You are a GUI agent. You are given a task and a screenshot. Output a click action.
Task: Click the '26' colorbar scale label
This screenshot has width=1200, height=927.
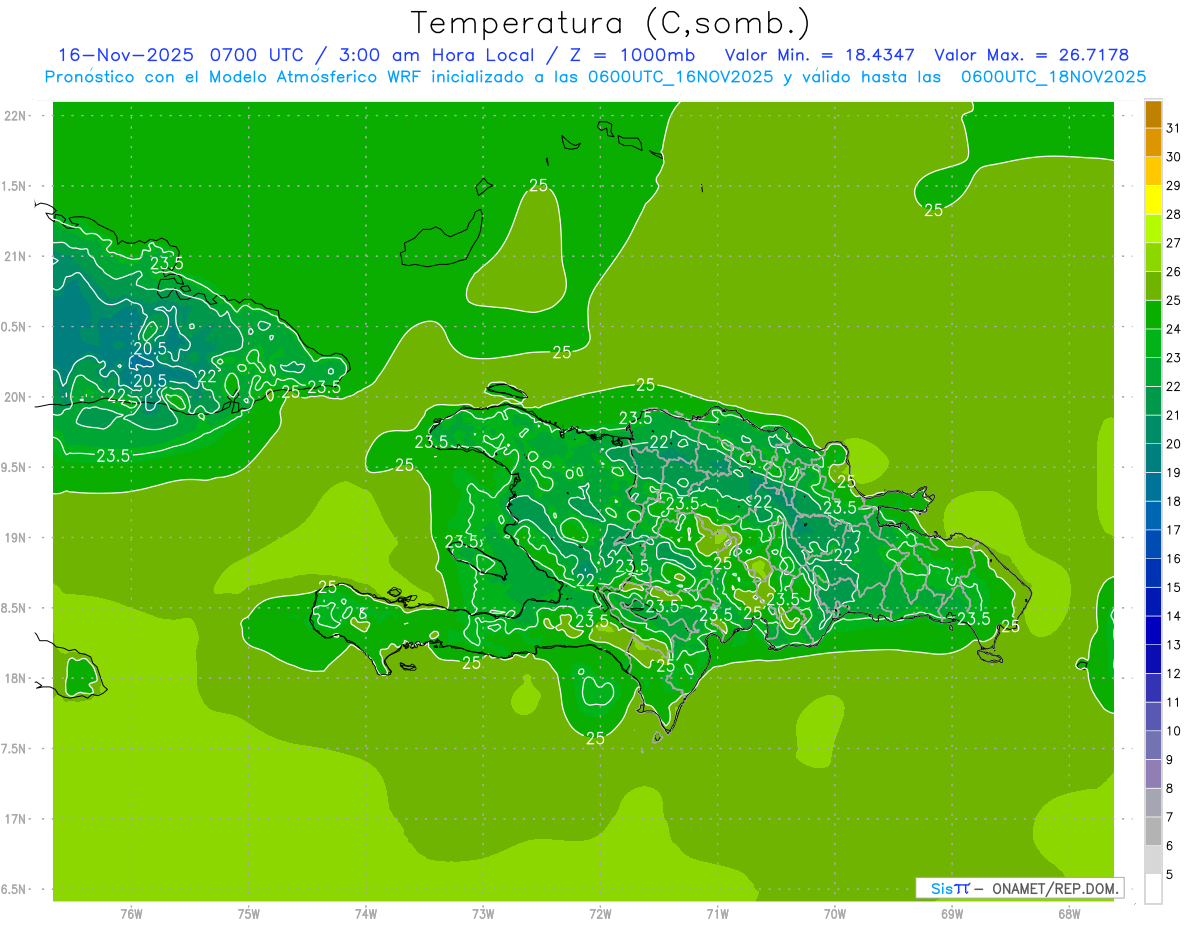pos(1174,271)
